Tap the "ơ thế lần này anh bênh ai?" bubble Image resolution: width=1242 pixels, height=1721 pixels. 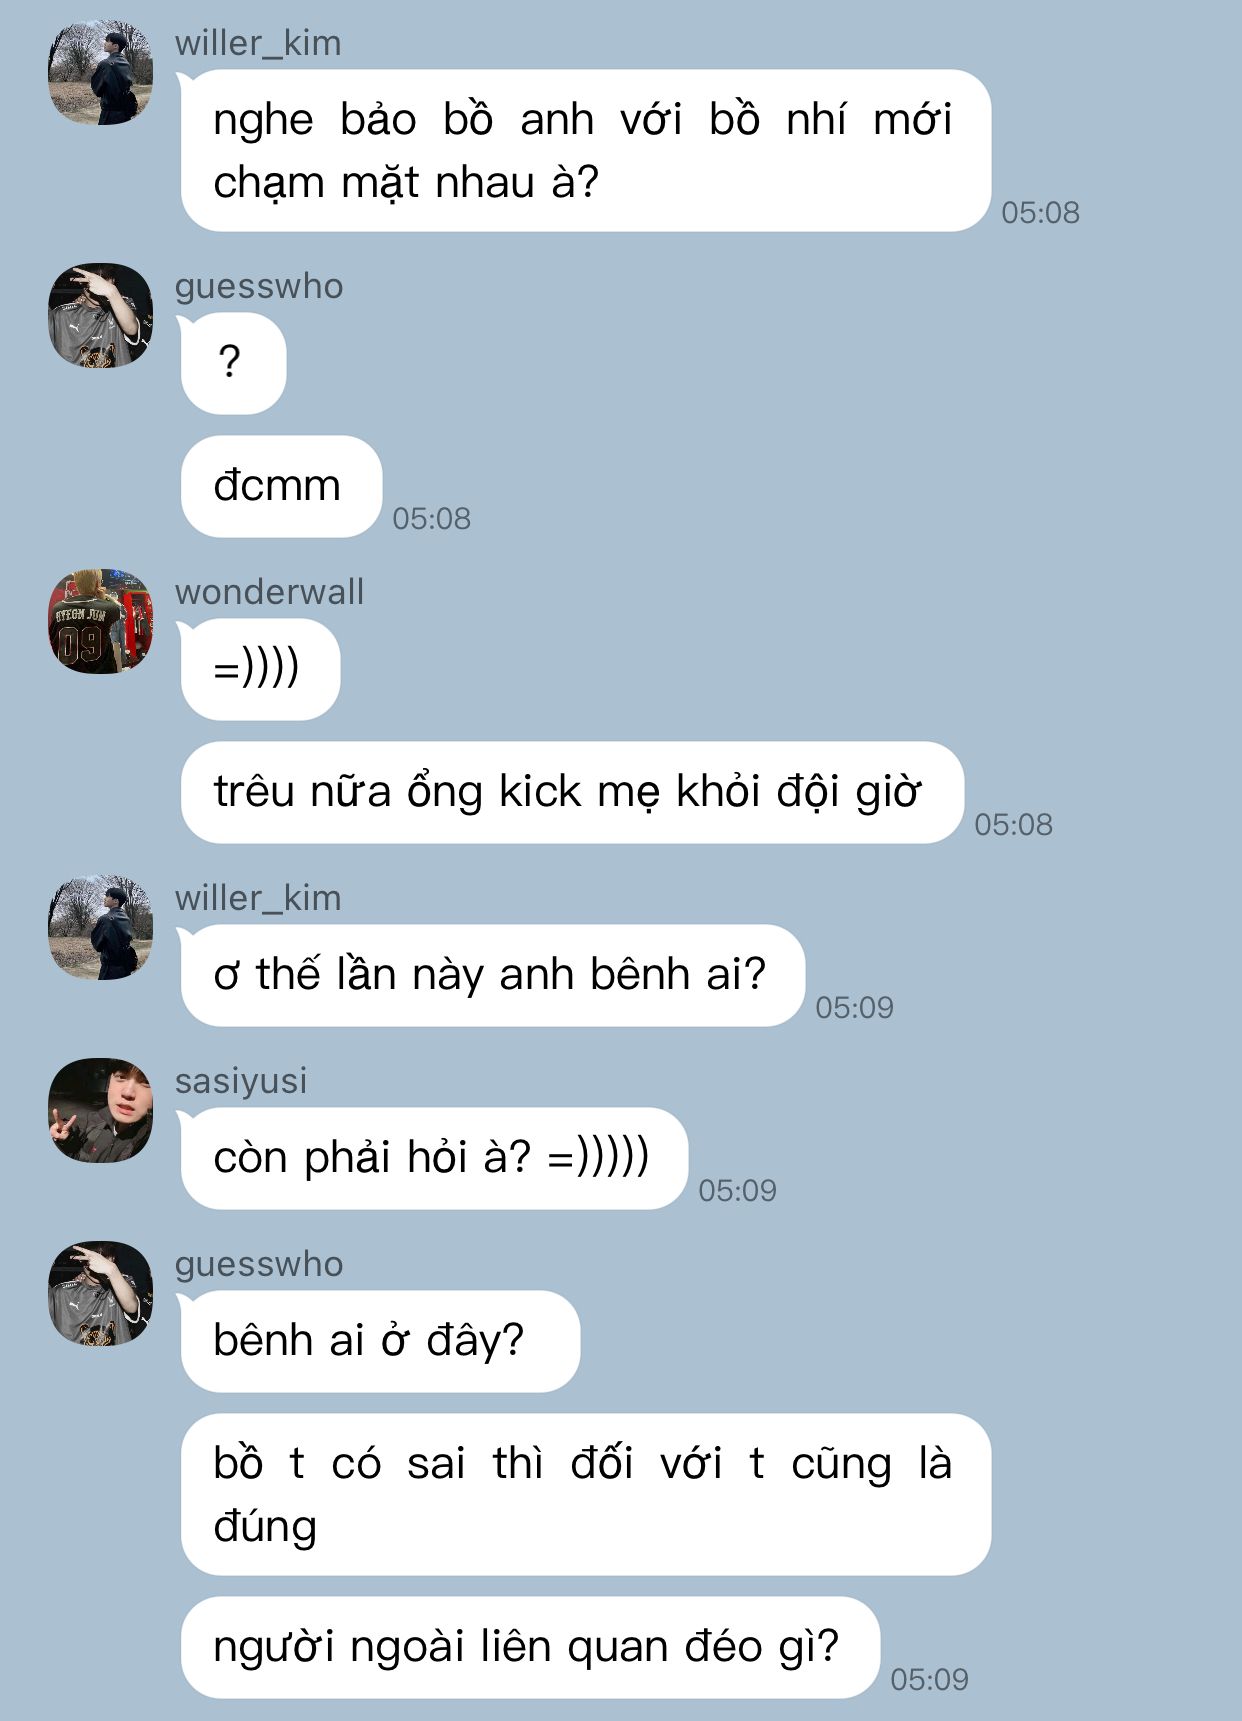click(x=492, y=975)
